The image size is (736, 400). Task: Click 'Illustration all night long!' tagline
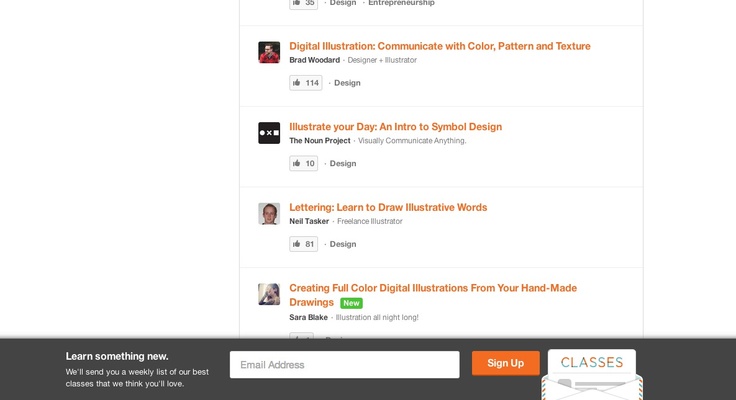(x=377, y=317)
